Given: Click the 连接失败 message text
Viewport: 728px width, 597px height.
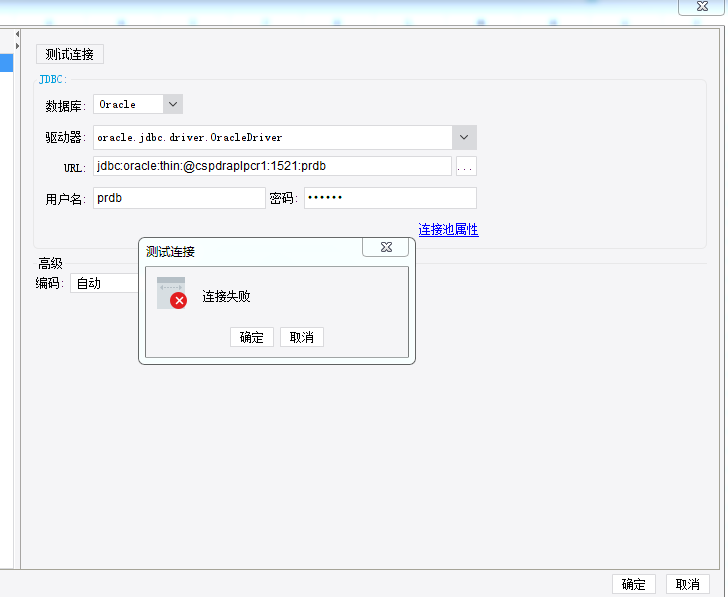Looking at the screenshot, I should (x=226, y=296).
